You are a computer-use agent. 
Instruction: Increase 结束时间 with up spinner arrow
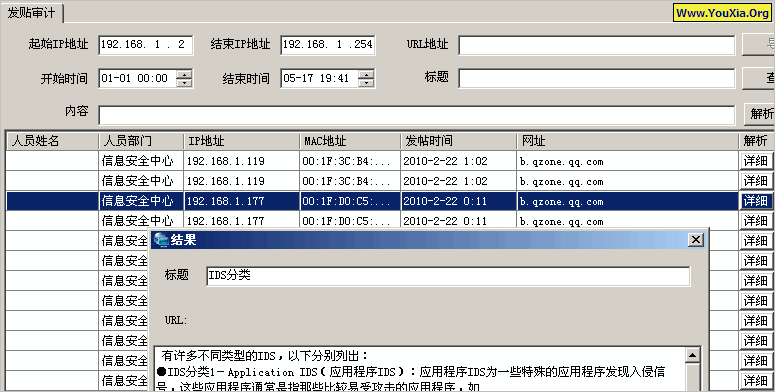tap(366, 74)
